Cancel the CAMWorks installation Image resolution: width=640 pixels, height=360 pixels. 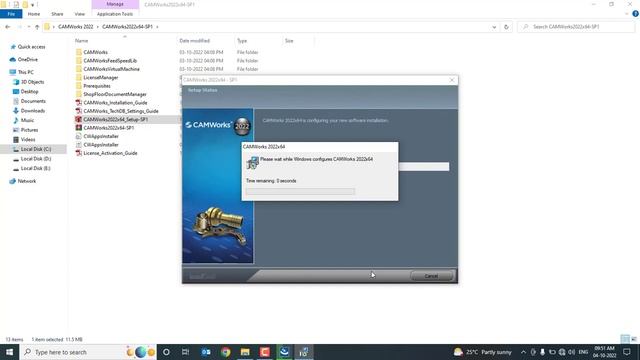431,276
